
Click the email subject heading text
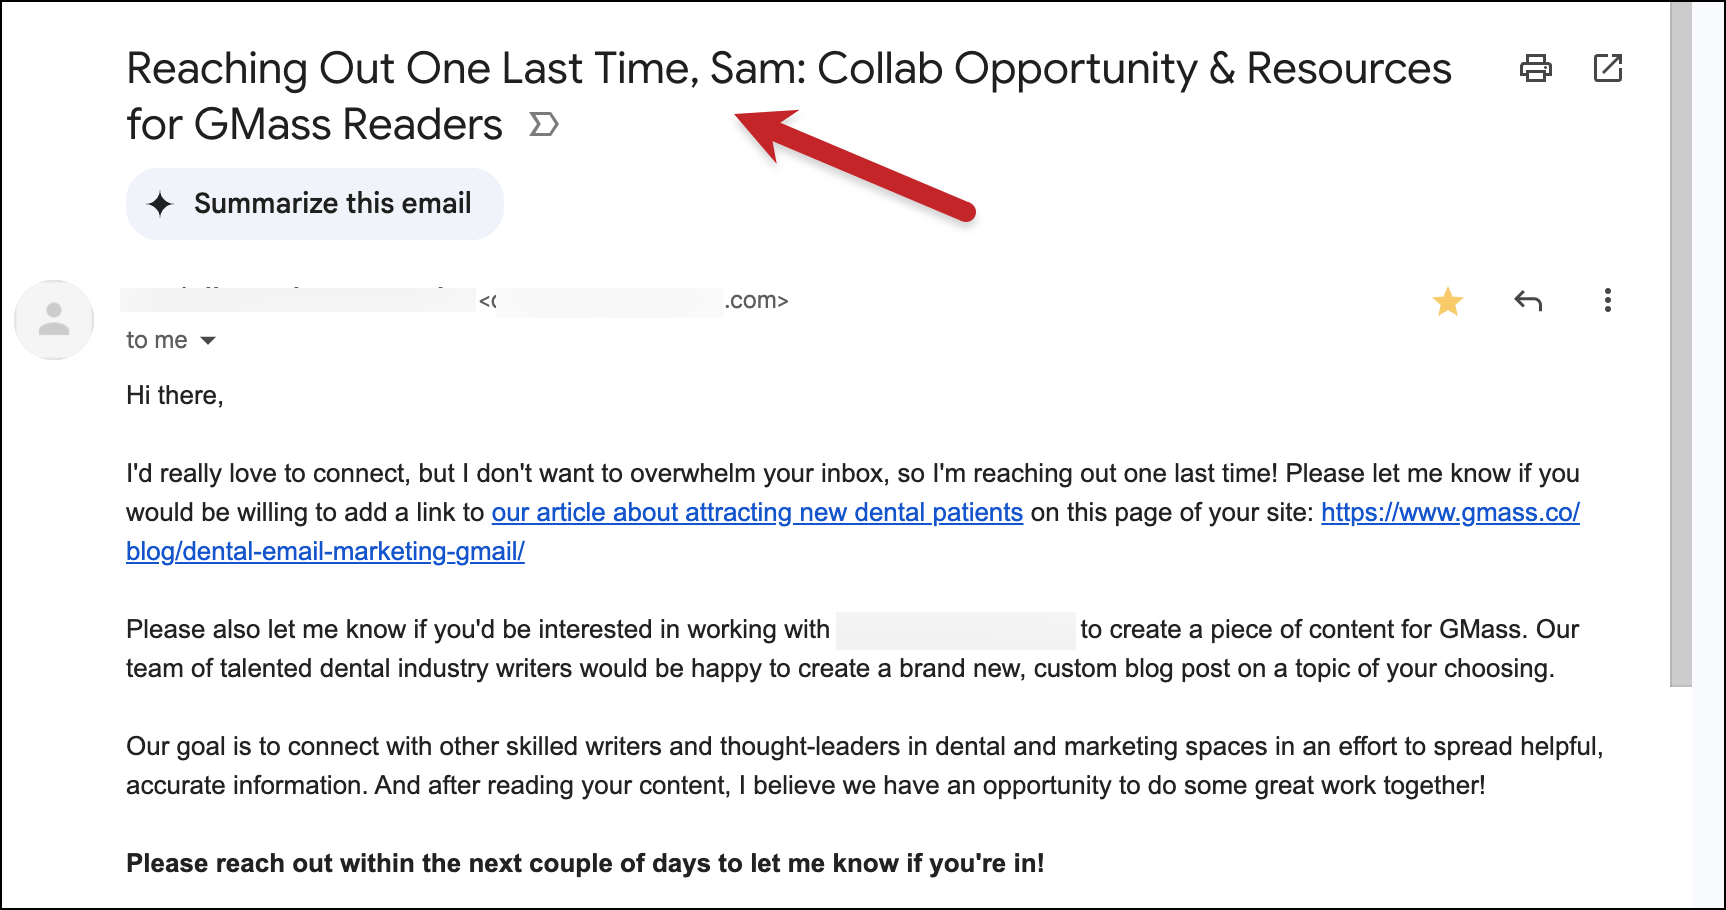click(x=788, y=96)
